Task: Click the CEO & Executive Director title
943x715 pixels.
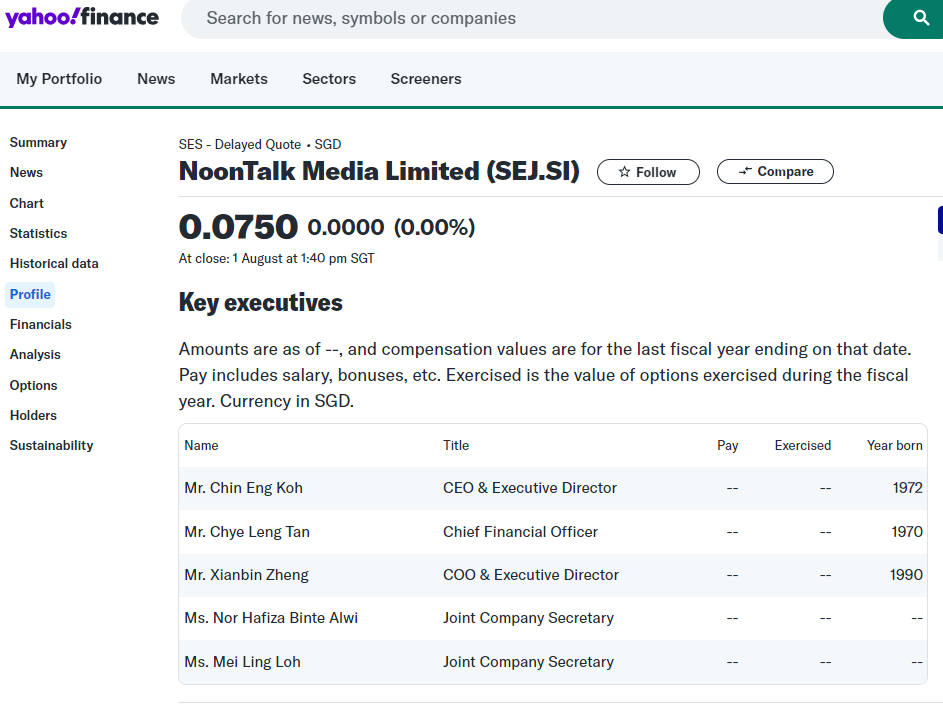Action: 530,488
